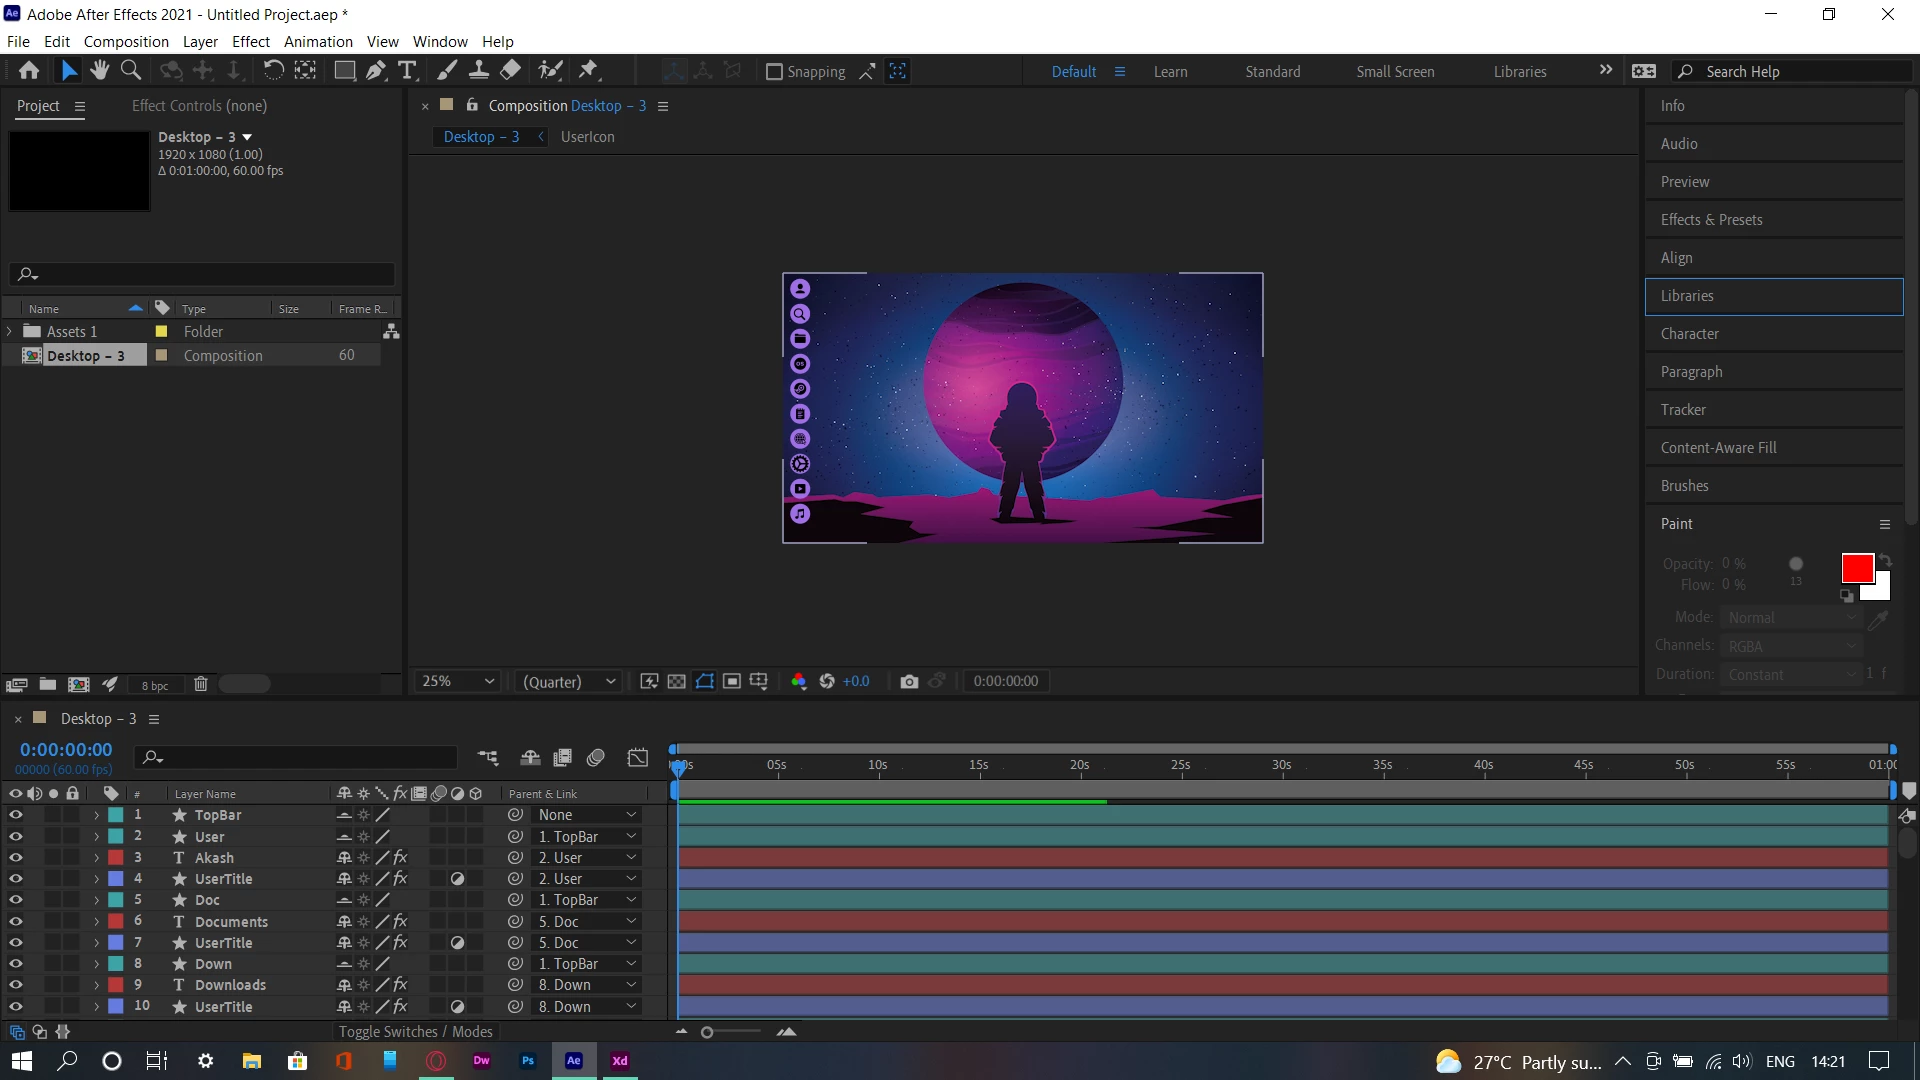Open the Quarter resolution dropdown
The image size is (1920, 1080).
(568, 681)
